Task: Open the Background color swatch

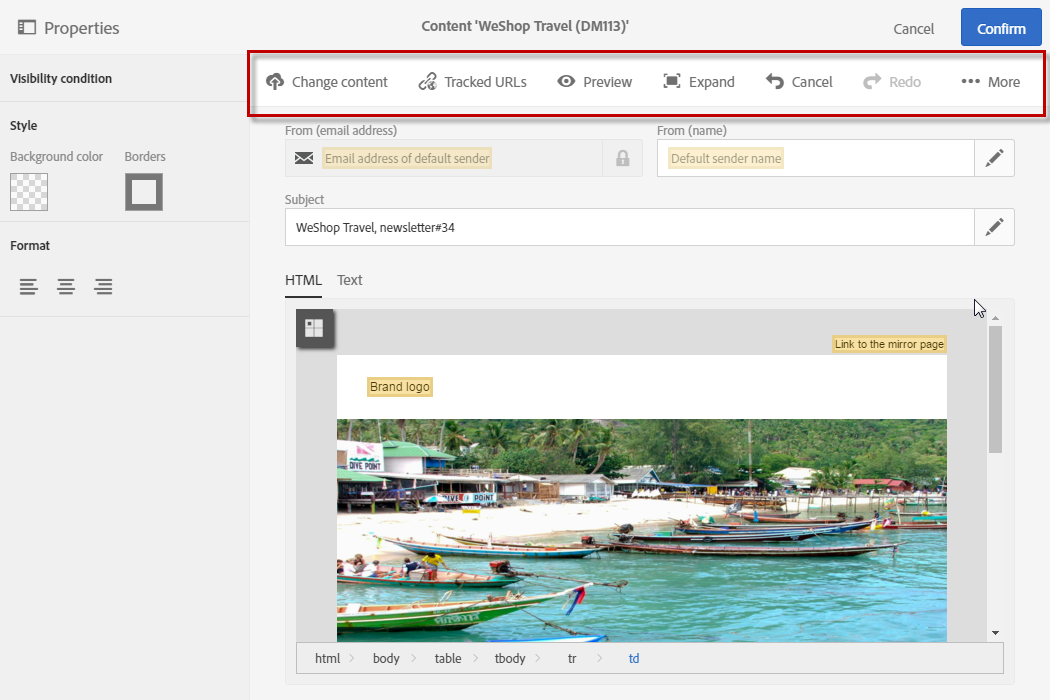Action: (29, 192)
